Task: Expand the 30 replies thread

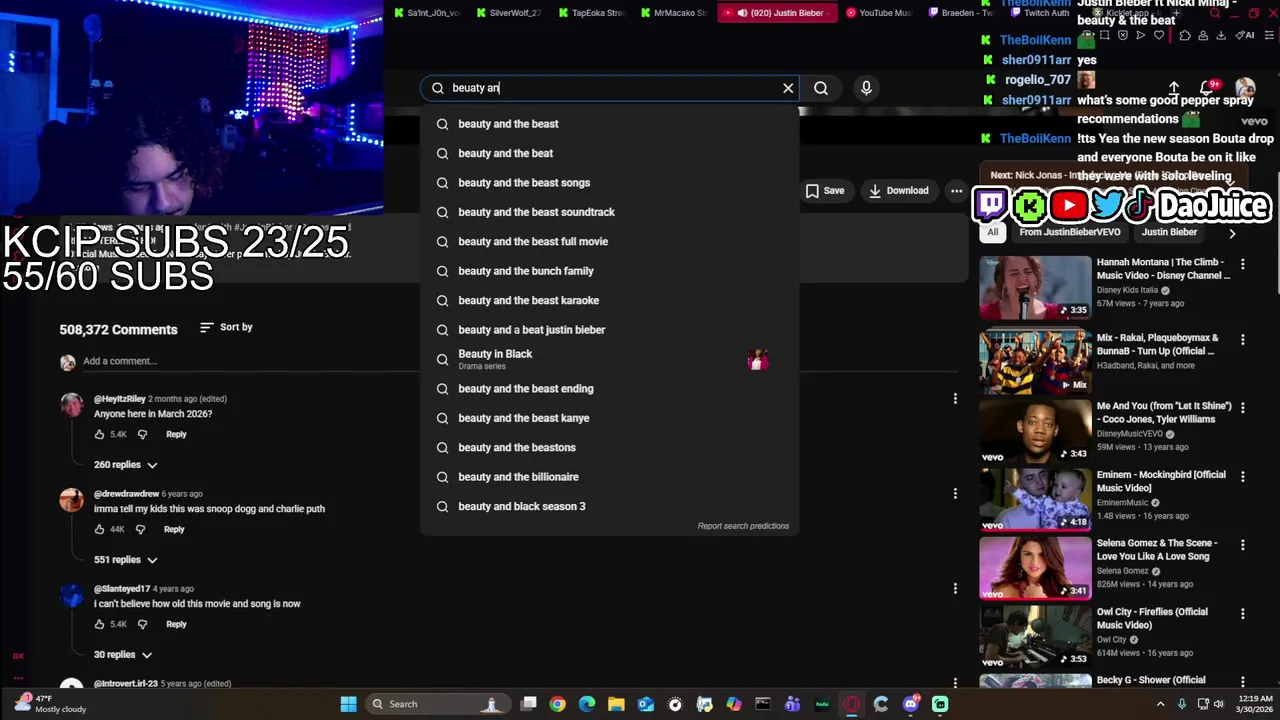Action: coord(123,655)
